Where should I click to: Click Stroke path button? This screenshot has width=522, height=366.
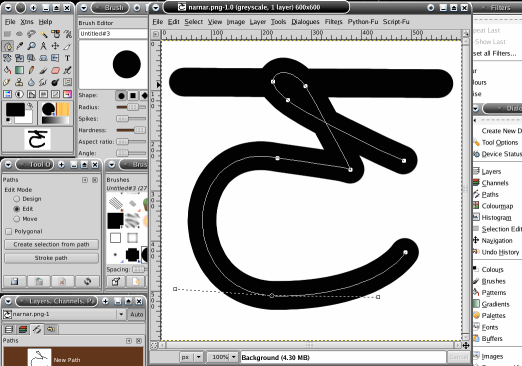coord(51,258)
